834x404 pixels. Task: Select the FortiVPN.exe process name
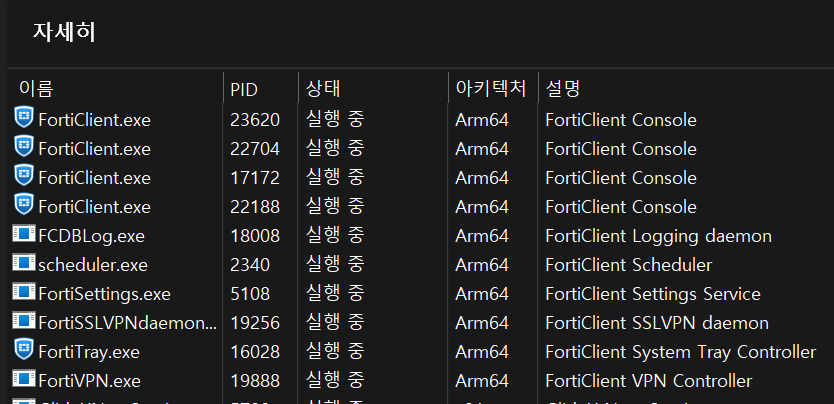click(89, 381)
